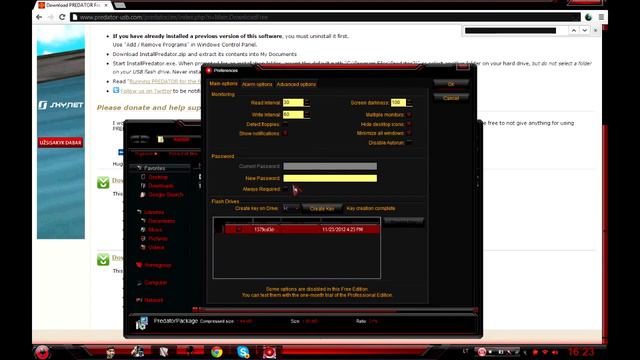
Task: Click the Music icon in Libraries
Action: [143, 230]
